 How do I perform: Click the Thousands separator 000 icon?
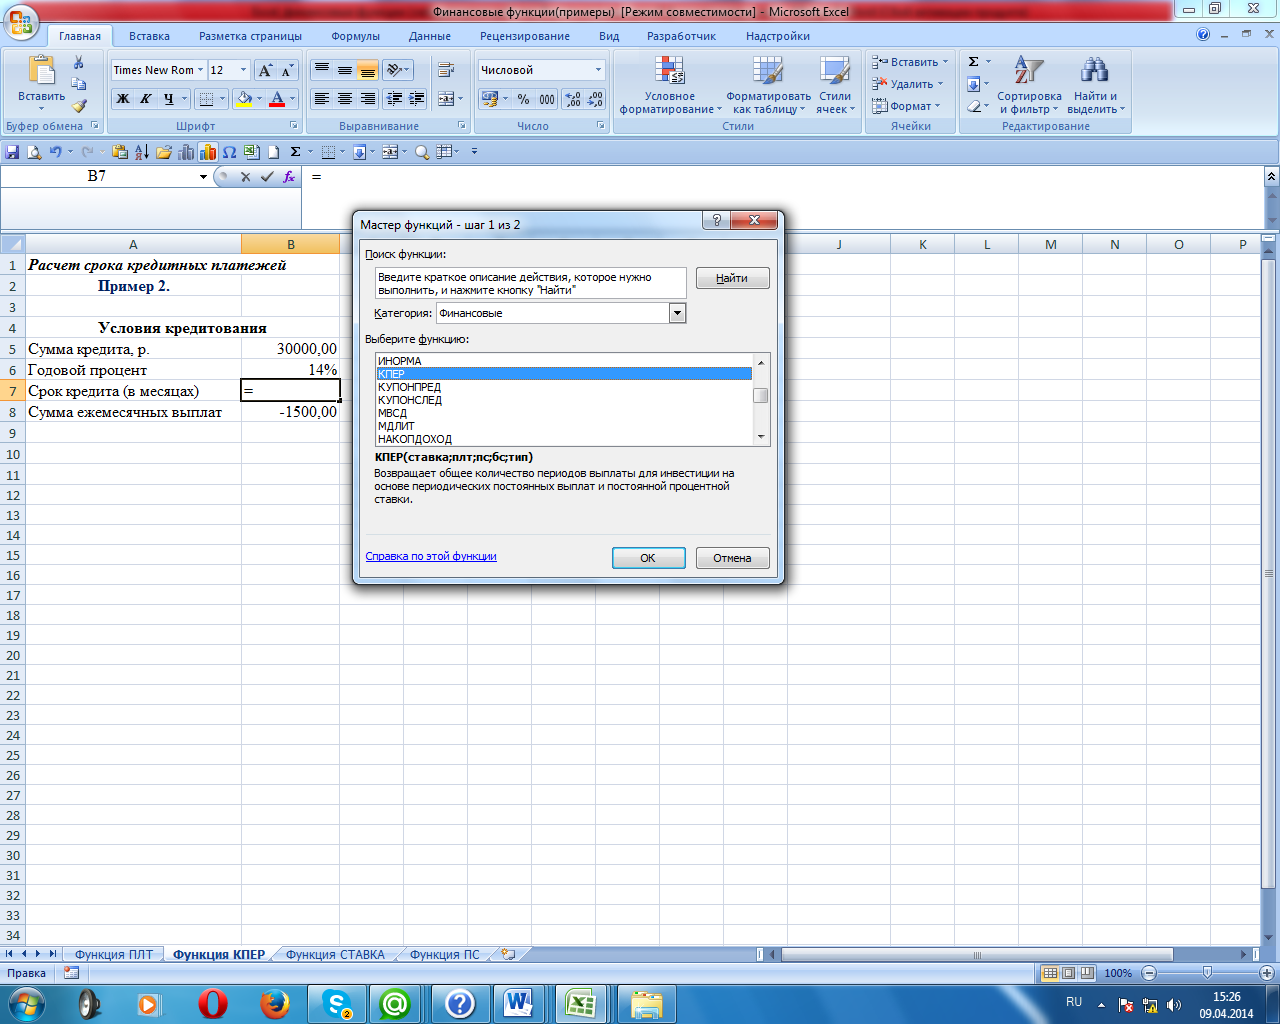[x=547, y=99]
